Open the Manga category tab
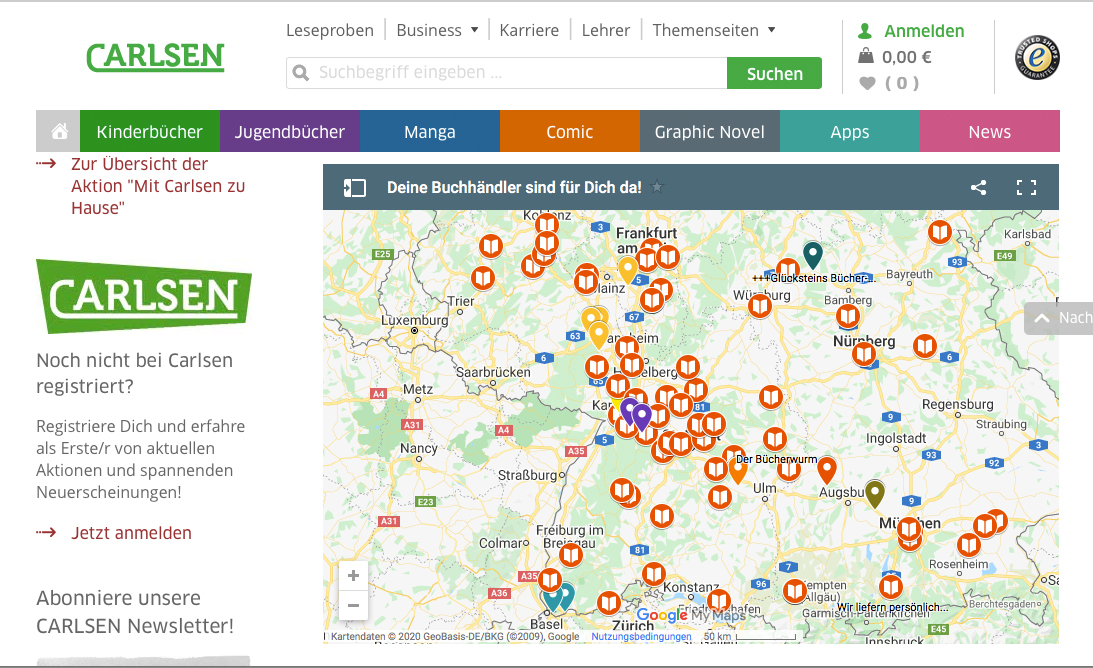Image resolution: width=1093 pixels, height=668 pixels. (x=429, y=132)
